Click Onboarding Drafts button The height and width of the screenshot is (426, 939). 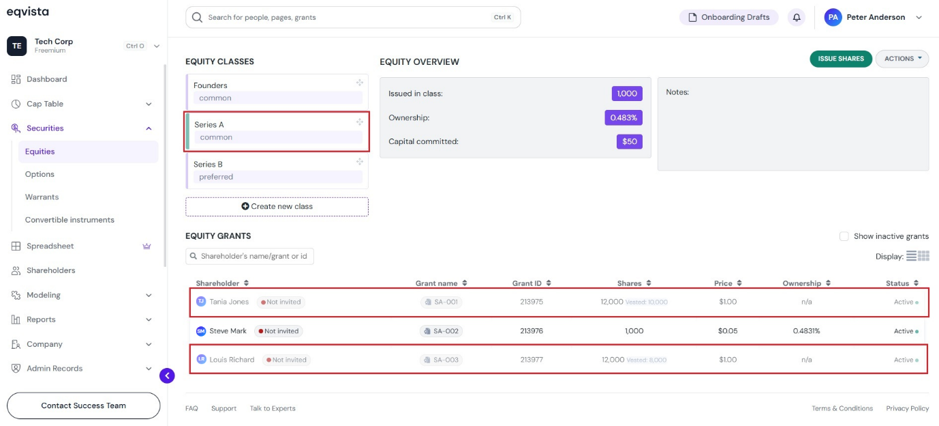(729, 17)
